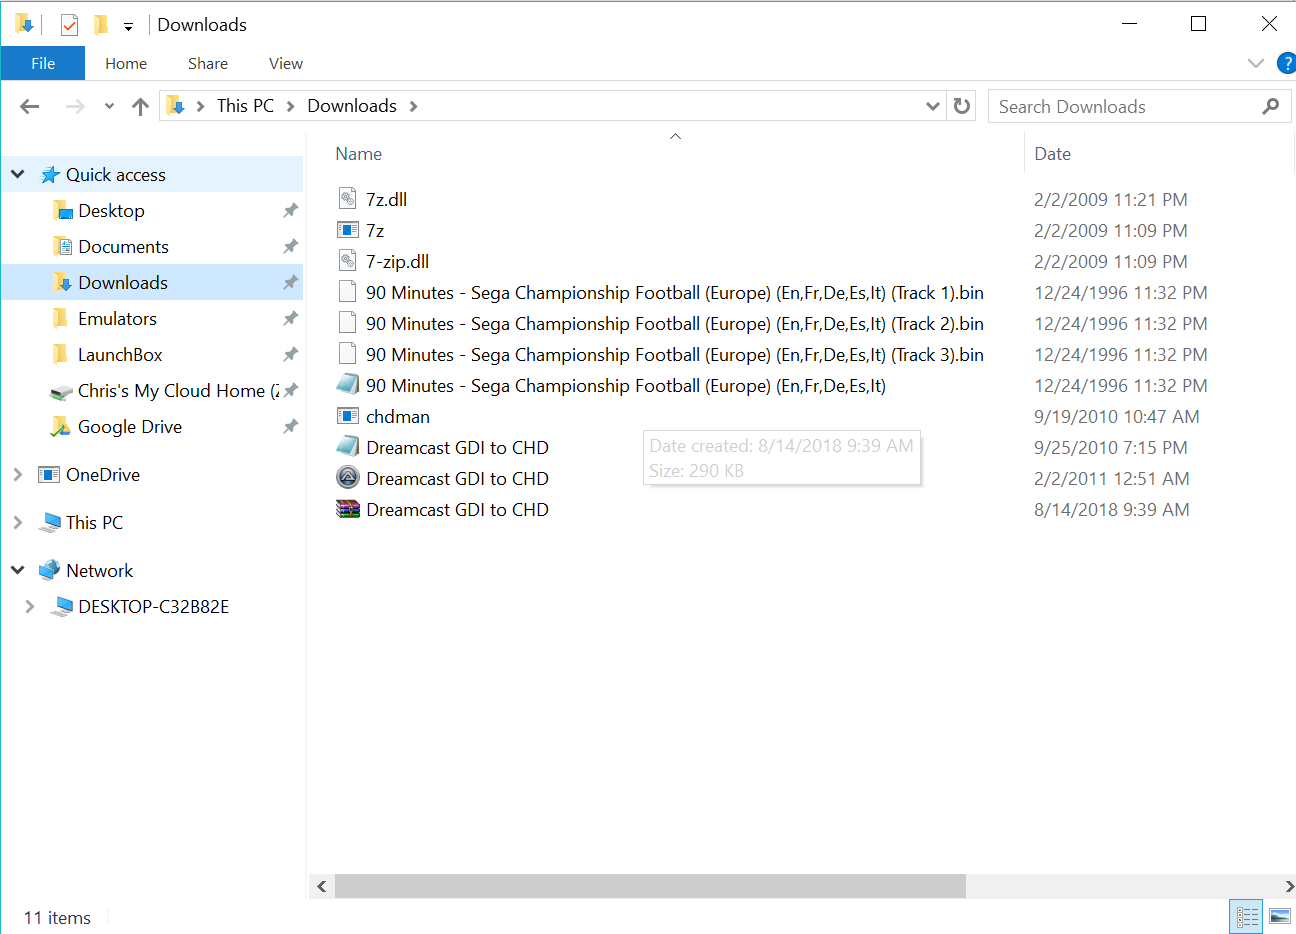1296x934 pixels.
Task: Select the 7-zip.dll file icon
Action: coord(347,261)
